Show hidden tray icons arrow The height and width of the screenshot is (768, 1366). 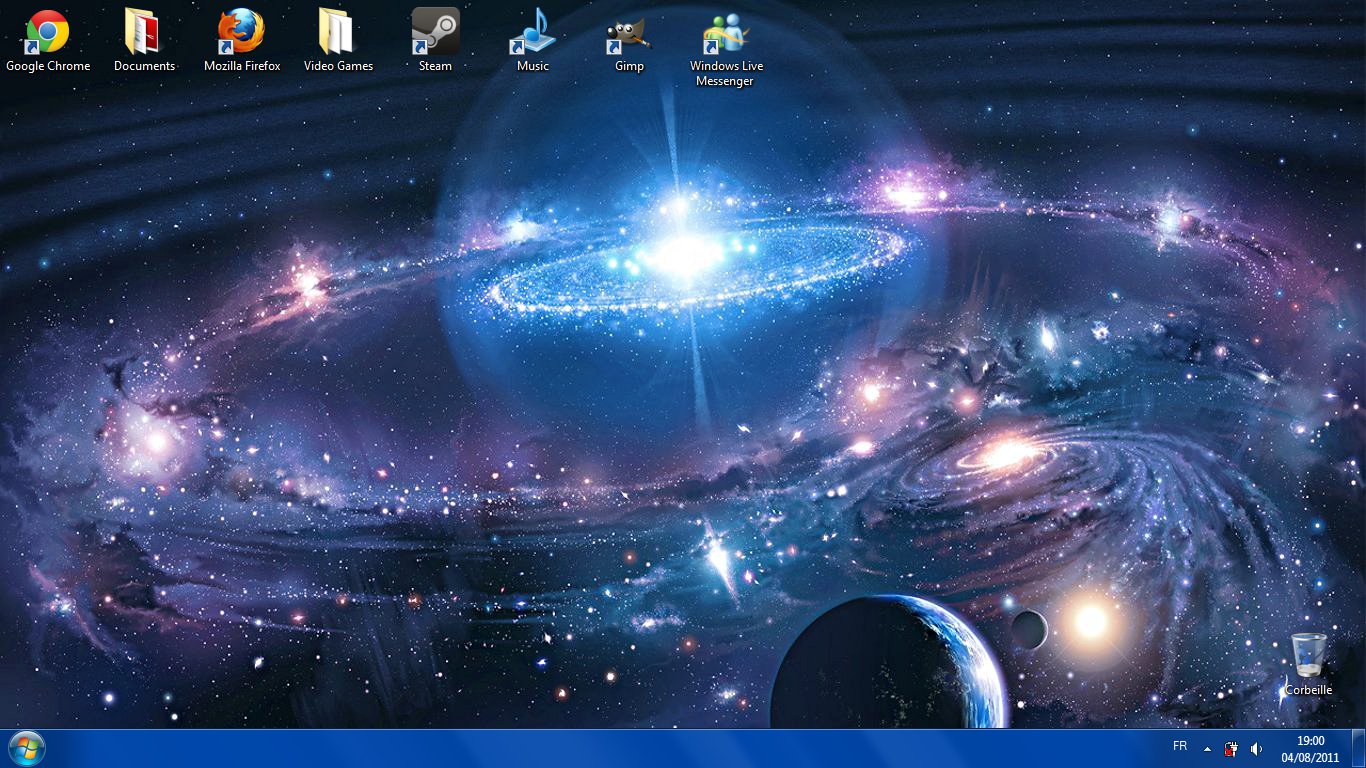1207,749
